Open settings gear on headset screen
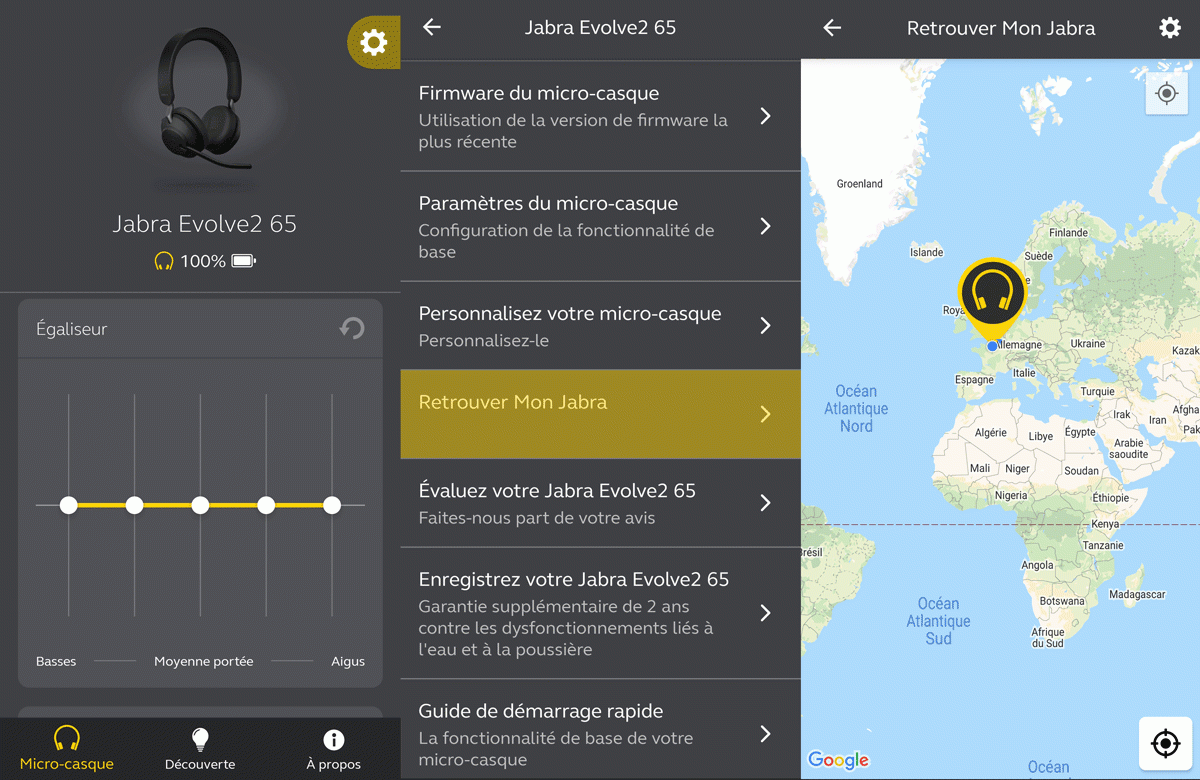Viewport: 1200px width, 780px height. pos(373,42)
